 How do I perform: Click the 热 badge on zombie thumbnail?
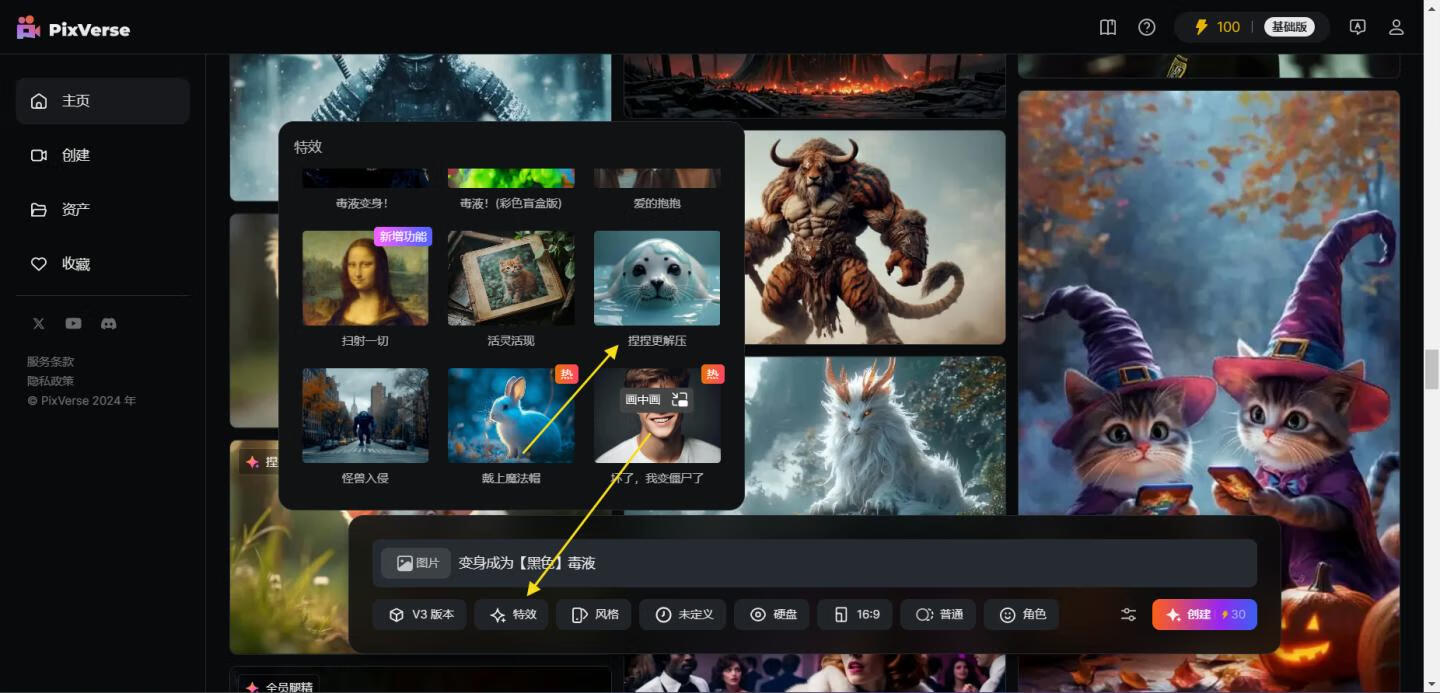[713, 374]
